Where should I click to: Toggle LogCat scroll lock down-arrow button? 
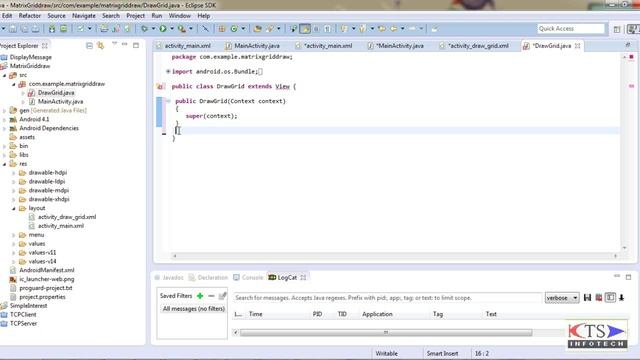[622, 298]
